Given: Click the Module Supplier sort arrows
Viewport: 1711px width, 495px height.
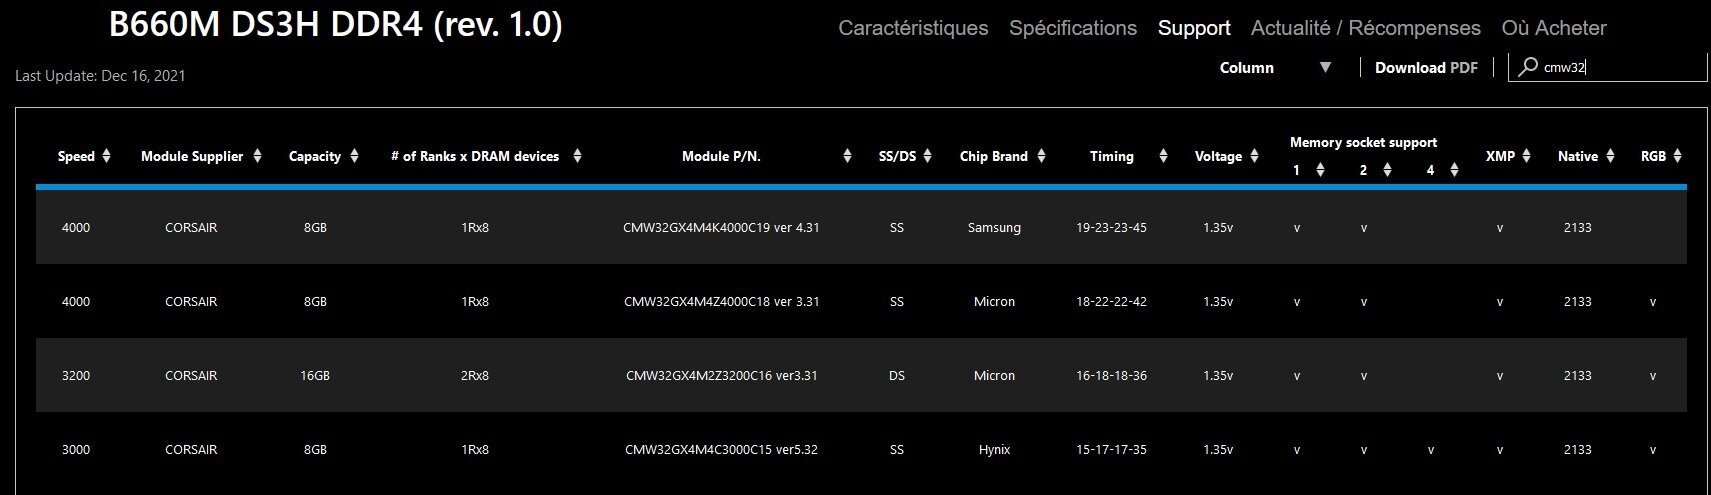Looking at the screenshot, I should [x=258, y=156].
